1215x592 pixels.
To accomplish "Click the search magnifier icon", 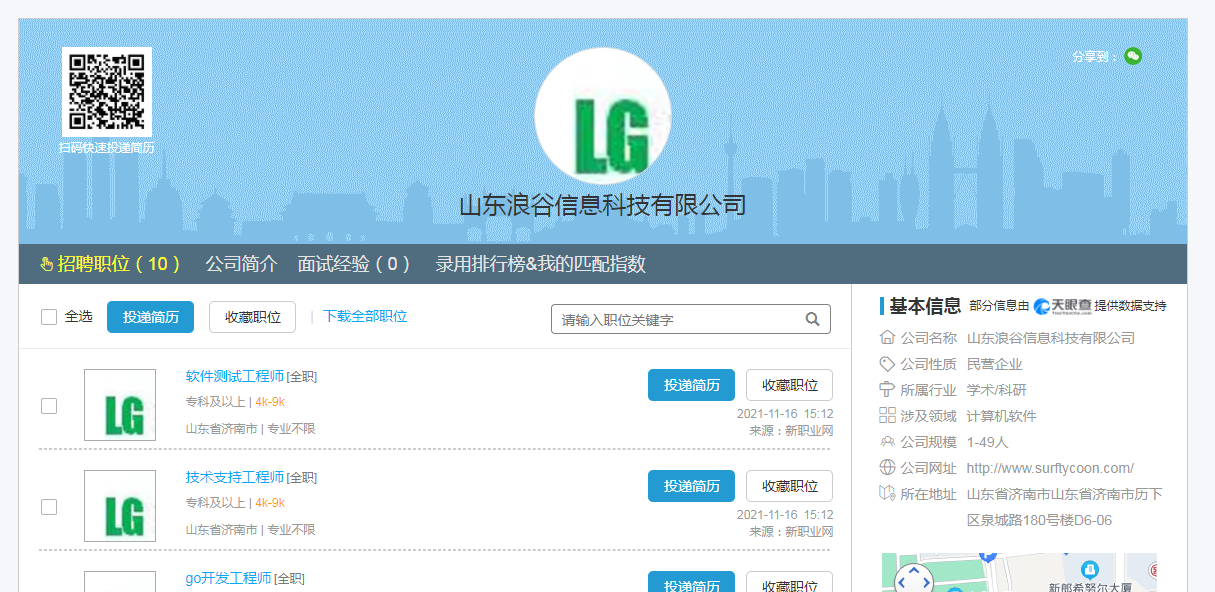I will click(x=813, y=319).
